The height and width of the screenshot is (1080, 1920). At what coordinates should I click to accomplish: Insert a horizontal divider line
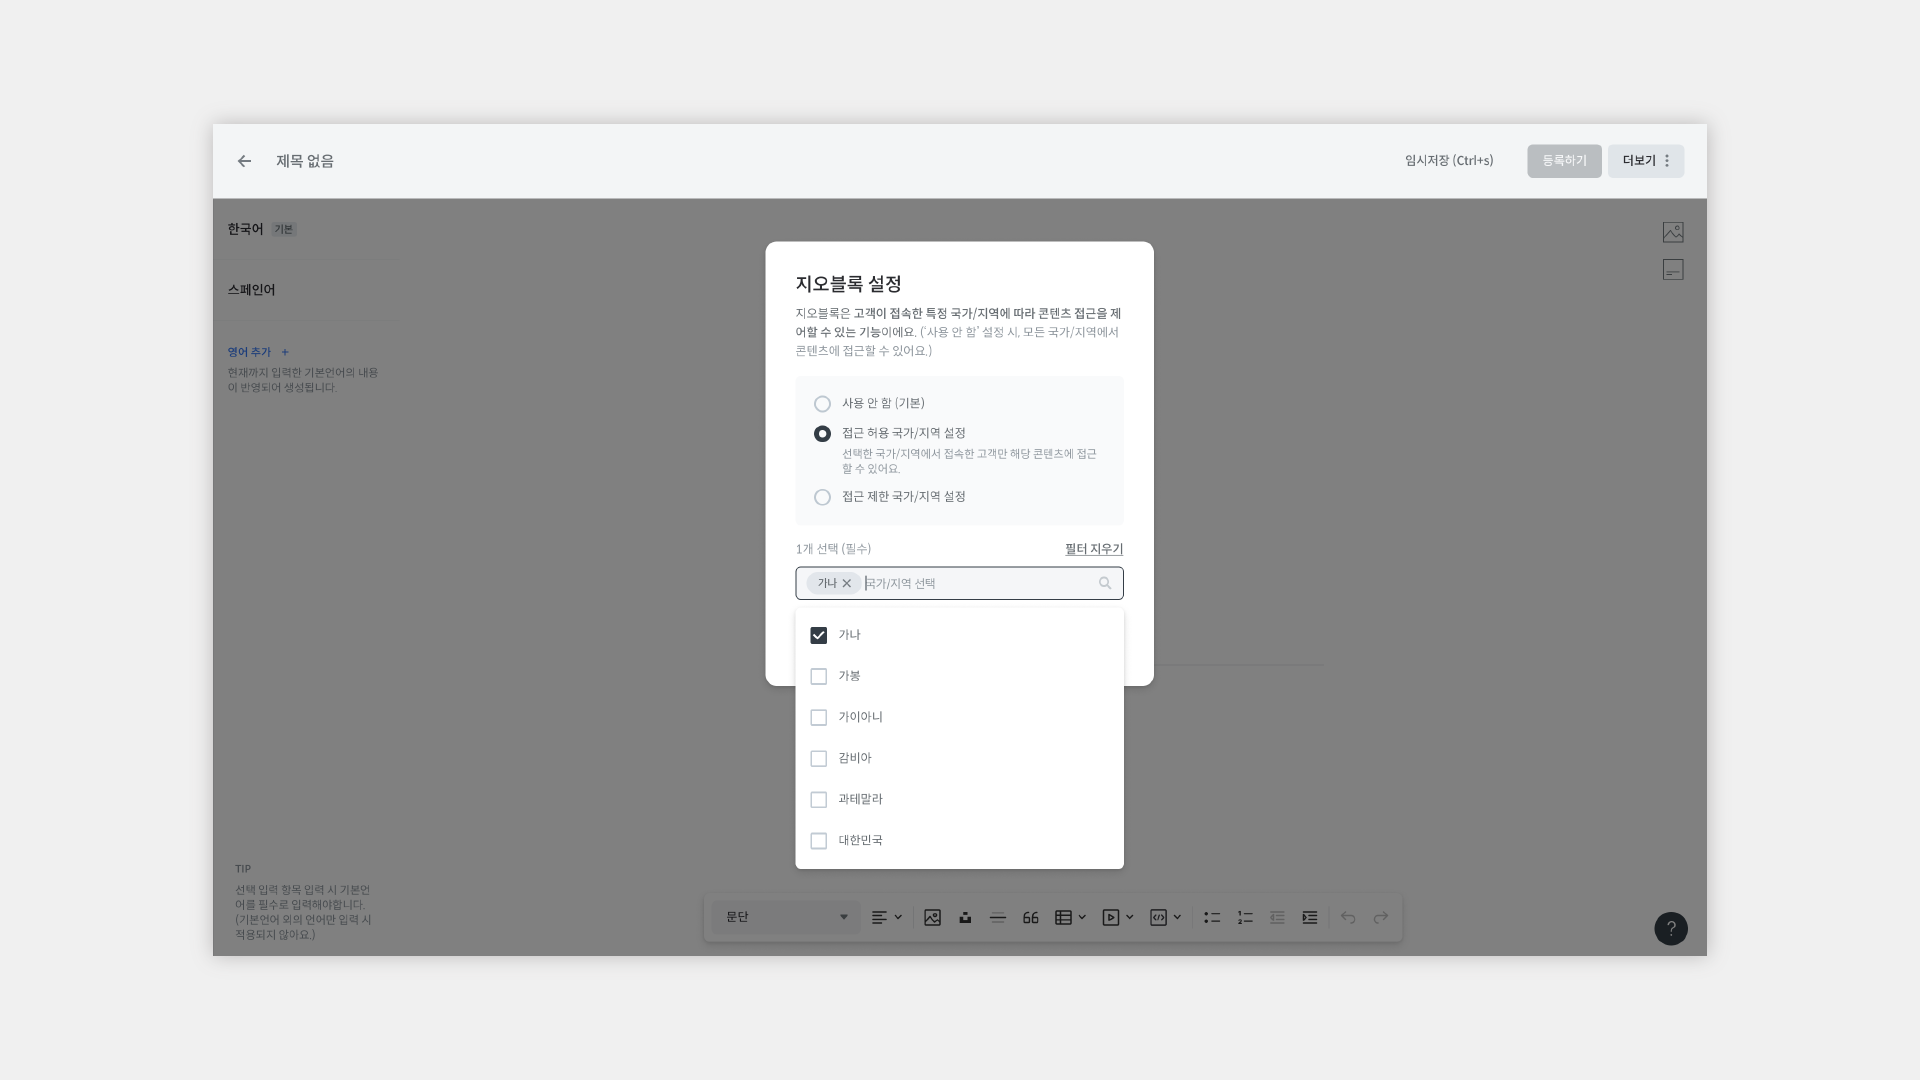pos(997,917)
